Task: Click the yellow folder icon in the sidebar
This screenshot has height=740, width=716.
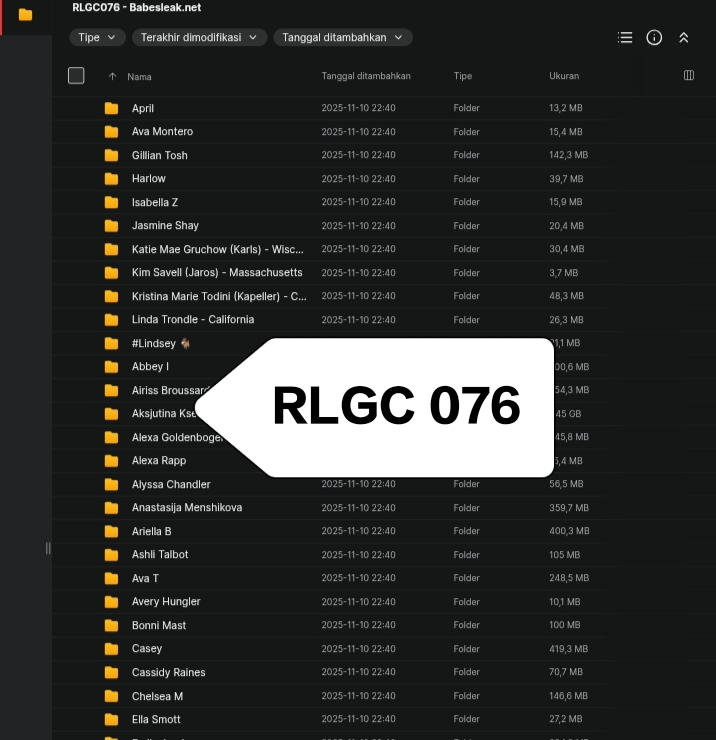Action: tap(25, 15)
